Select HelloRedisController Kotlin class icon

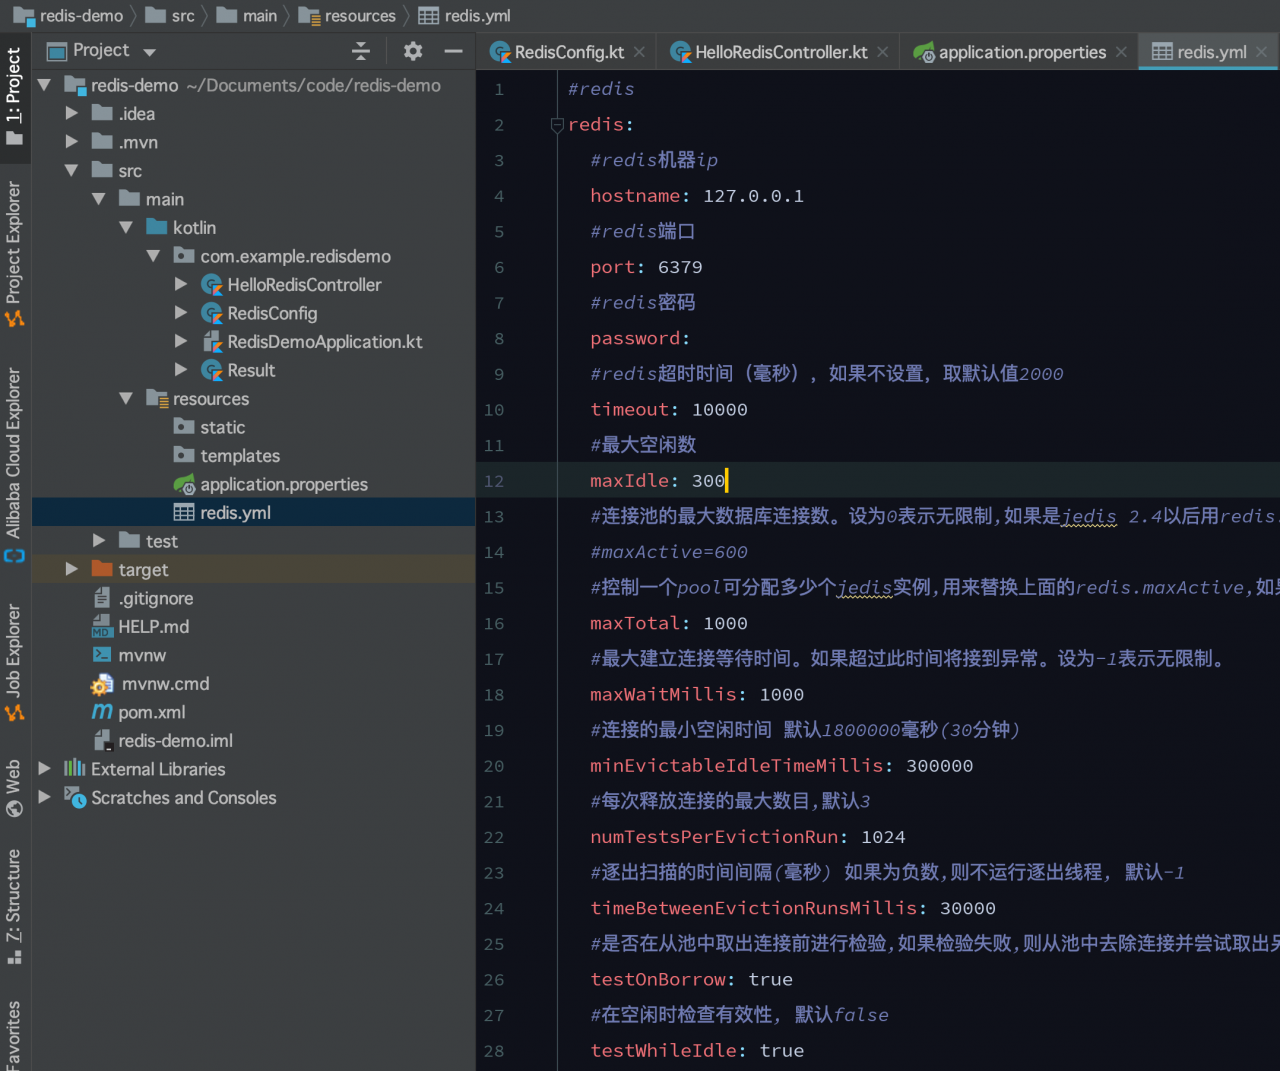[x=212, y=285]
